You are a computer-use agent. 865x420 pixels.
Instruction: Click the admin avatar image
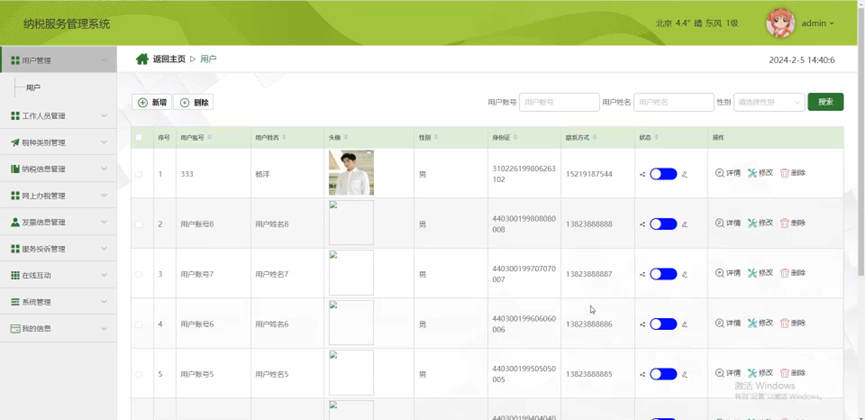pos(781,23)
